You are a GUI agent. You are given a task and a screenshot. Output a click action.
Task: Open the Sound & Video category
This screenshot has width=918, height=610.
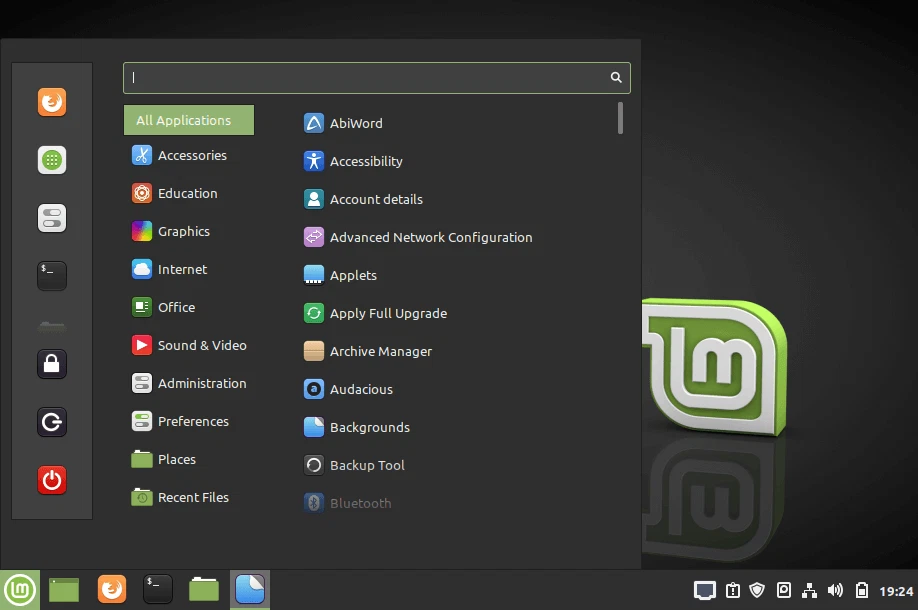click(201, 345)
